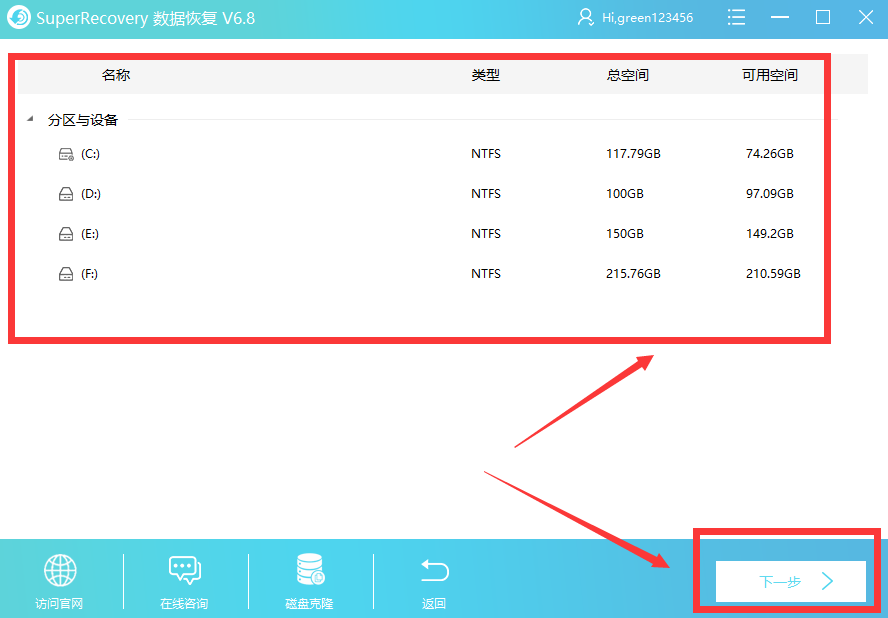Screen dimensions: 888x618
Task: Sort by the 总空间 column header
Action: click(x=627, y=75)
